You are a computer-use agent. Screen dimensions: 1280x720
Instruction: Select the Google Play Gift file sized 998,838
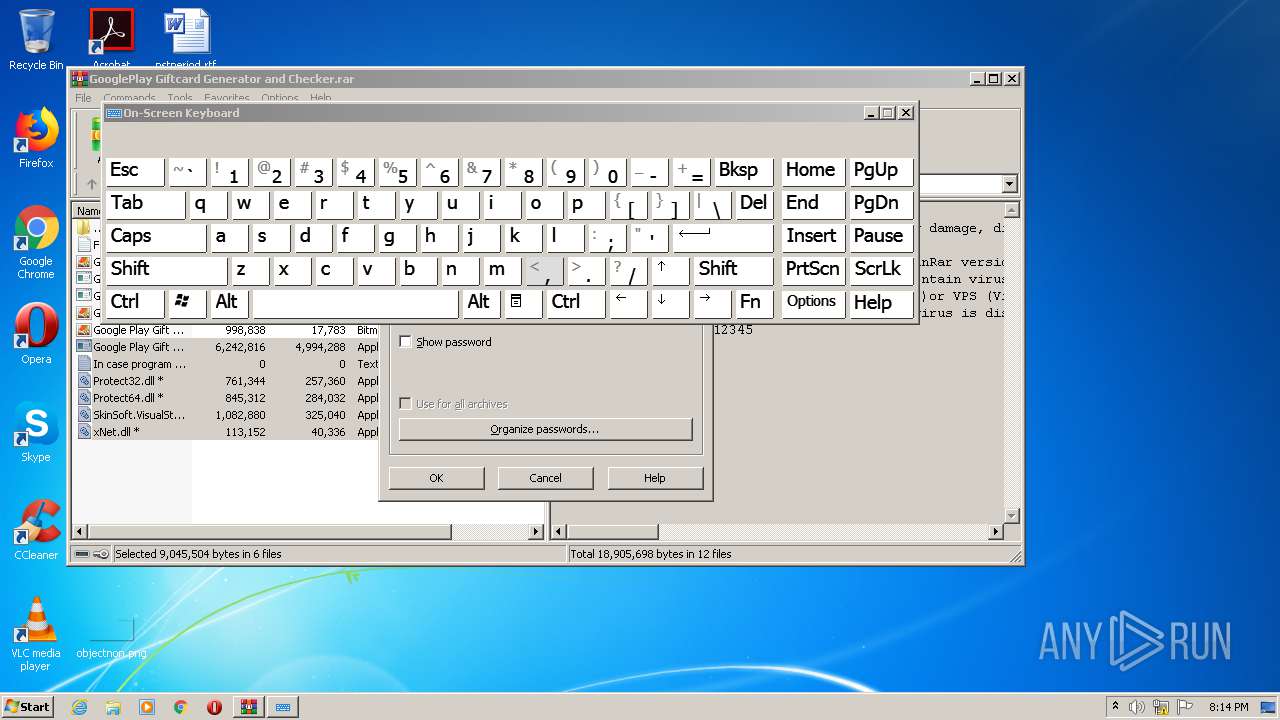tap(230, 330)
